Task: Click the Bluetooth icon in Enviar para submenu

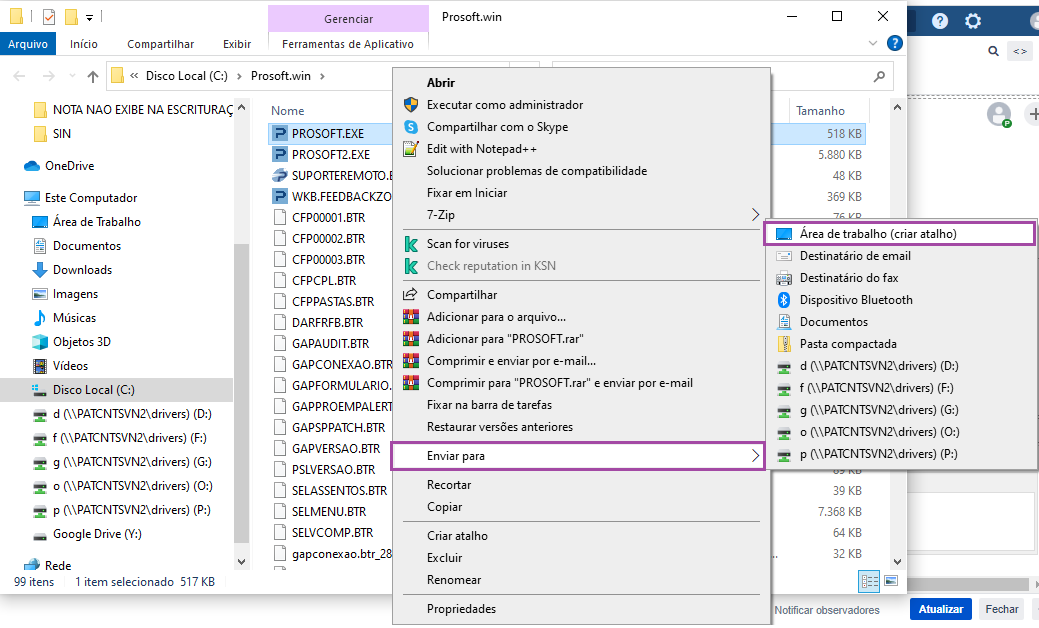Action: (784, 299)
